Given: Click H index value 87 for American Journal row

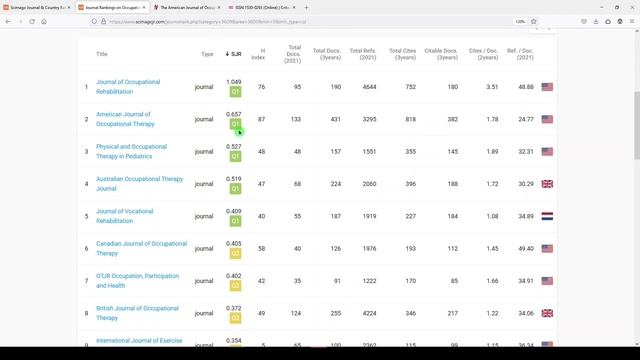Looking at the screenshot, I should pos(261,119).
